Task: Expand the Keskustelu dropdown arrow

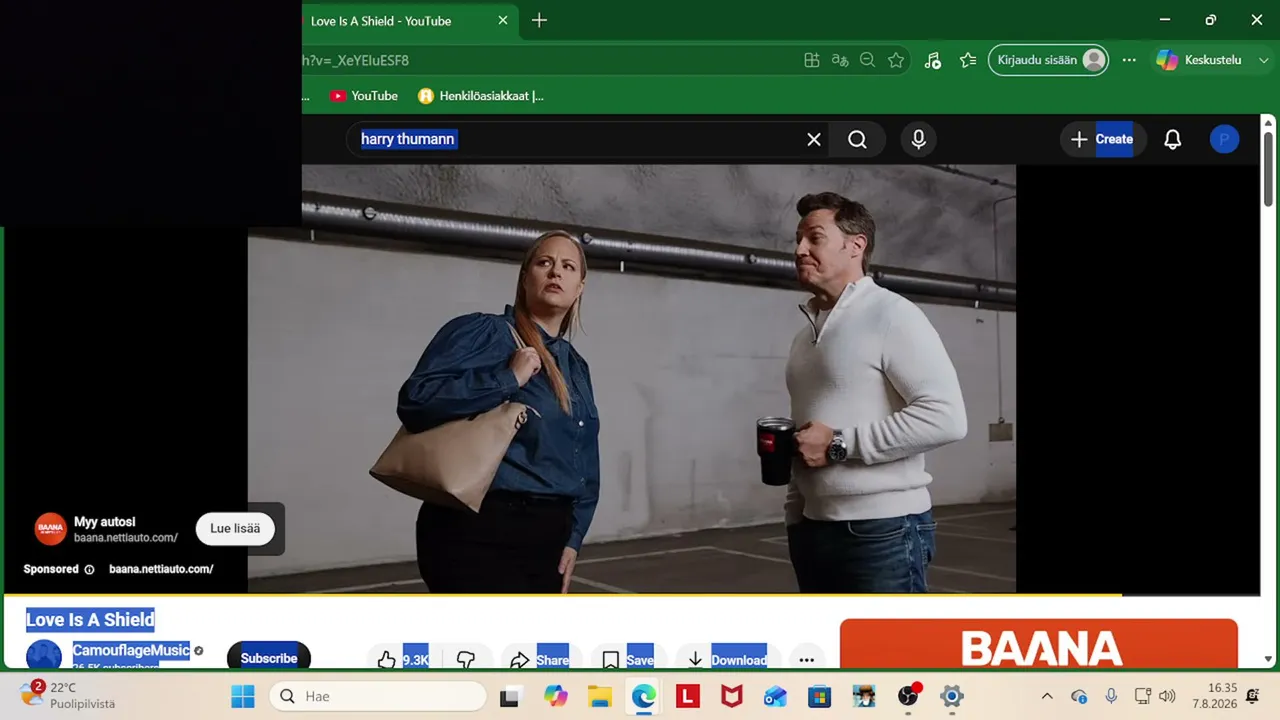Action: click(x=1264, y=60)
